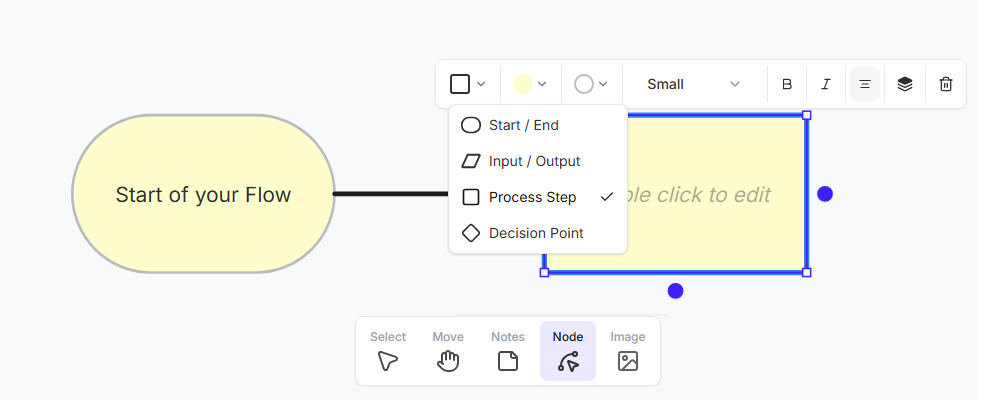This screenshot has width=1000, height=406.
Task: Open the yellow fill color swatch
Action: [x=529, y=84]
